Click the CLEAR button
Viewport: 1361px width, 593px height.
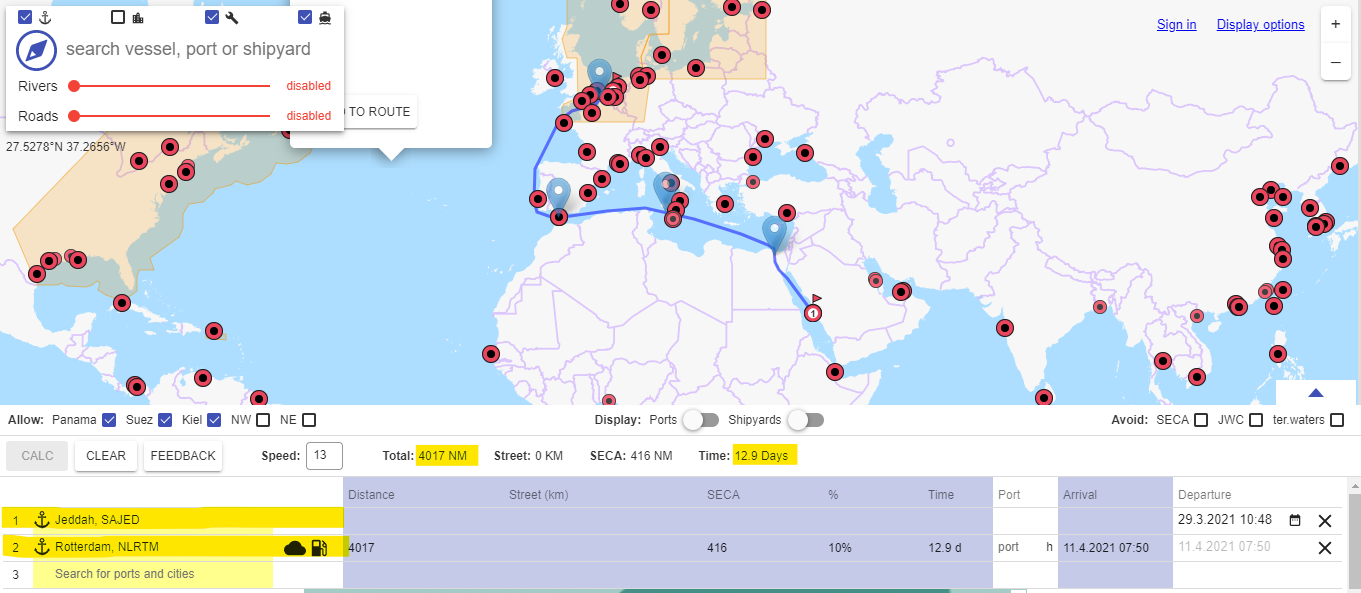[x=106, y=455]
